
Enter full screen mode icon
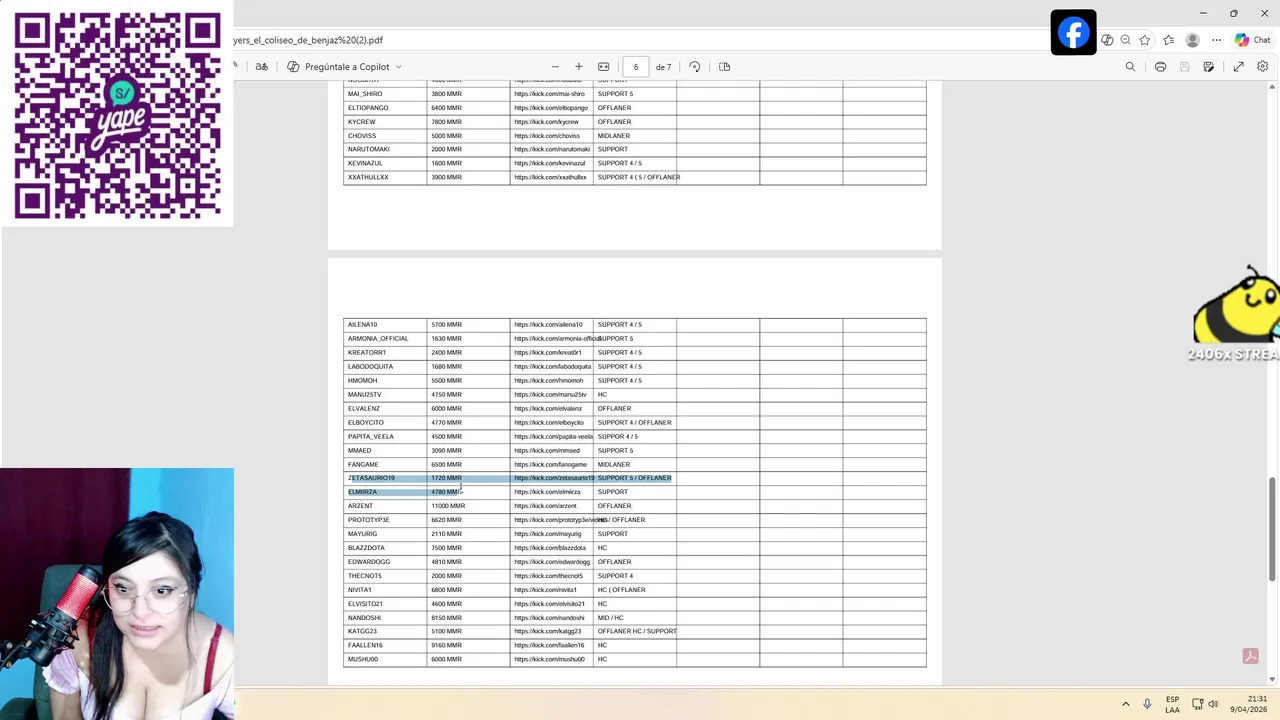(x=1239, y=67)
